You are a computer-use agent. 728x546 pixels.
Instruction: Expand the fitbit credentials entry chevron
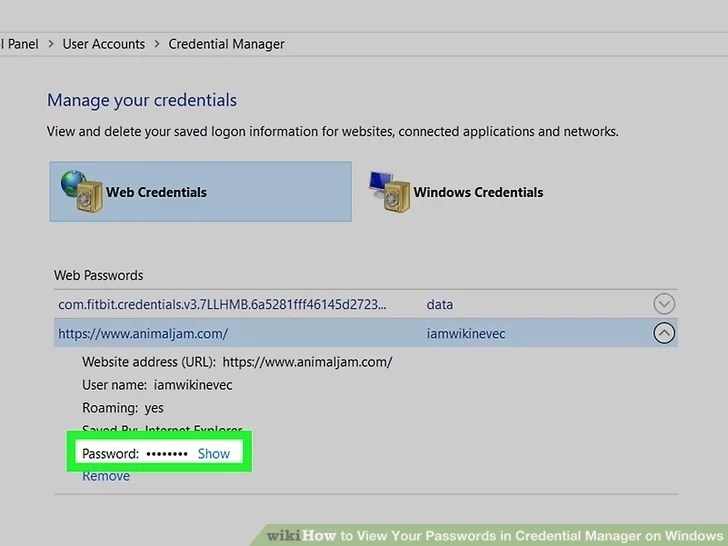[x=663, y=304]
